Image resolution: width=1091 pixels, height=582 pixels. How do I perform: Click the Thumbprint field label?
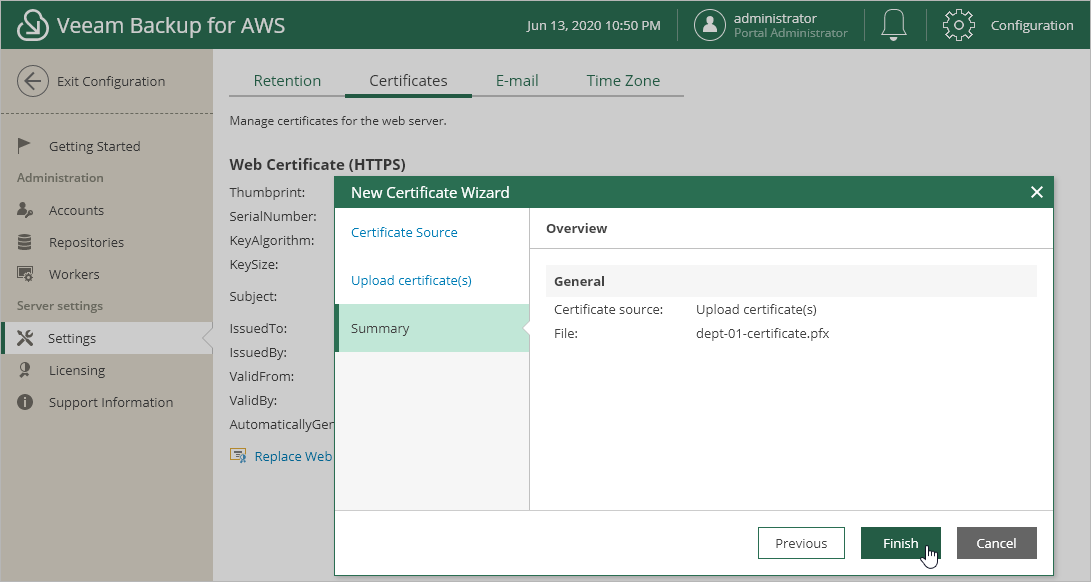tap(267, 192)
